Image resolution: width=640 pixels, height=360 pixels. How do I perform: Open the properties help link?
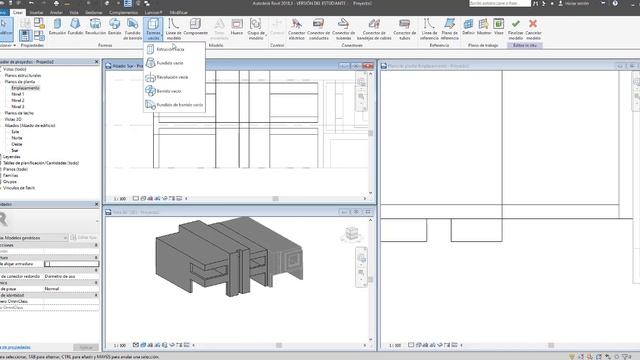15,347
